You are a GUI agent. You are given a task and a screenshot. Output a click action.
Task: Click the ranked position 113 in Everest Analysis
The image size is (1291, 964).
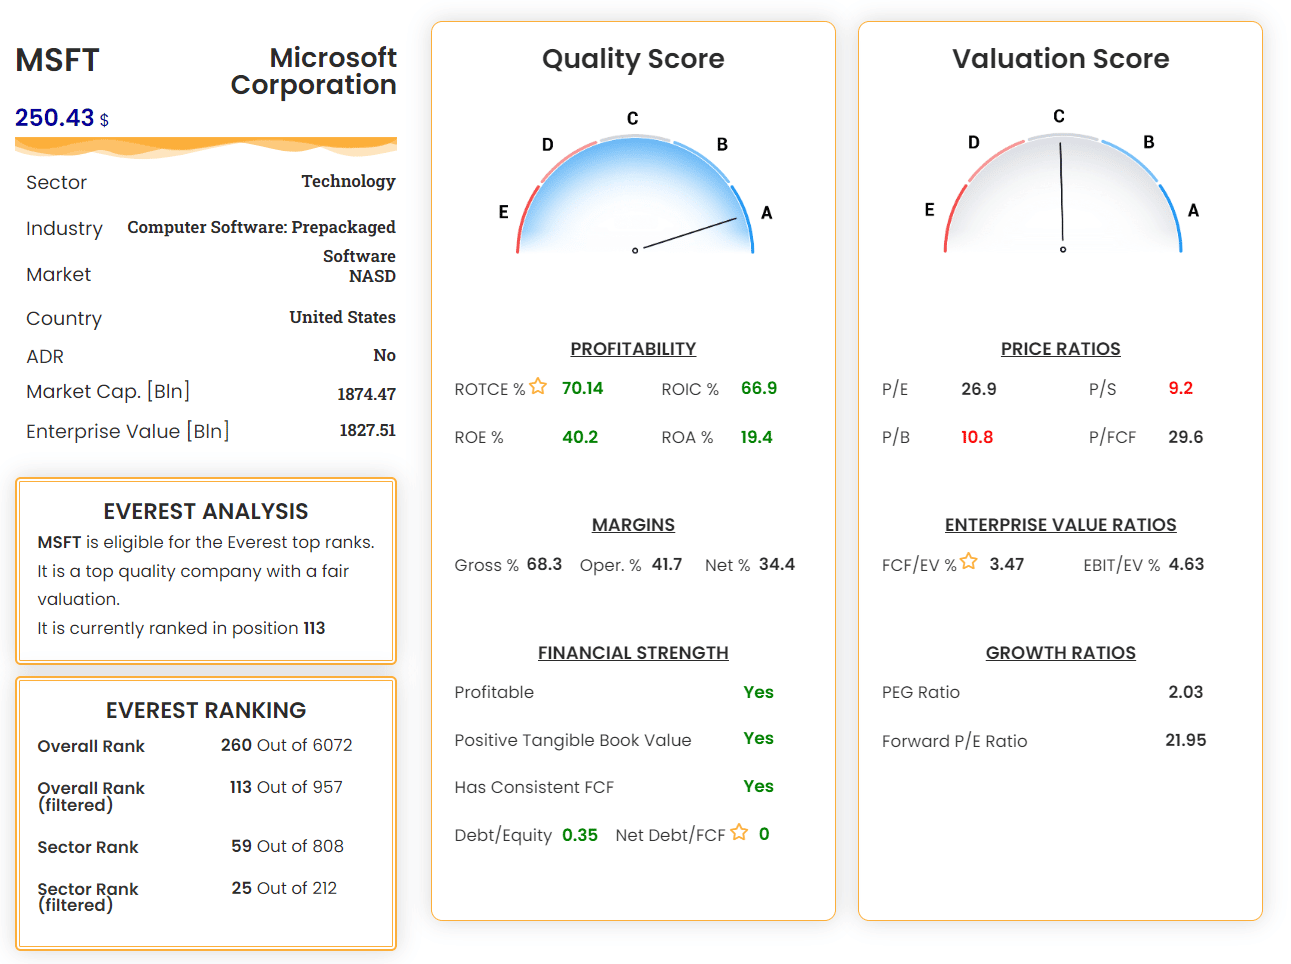click(314, 628)
